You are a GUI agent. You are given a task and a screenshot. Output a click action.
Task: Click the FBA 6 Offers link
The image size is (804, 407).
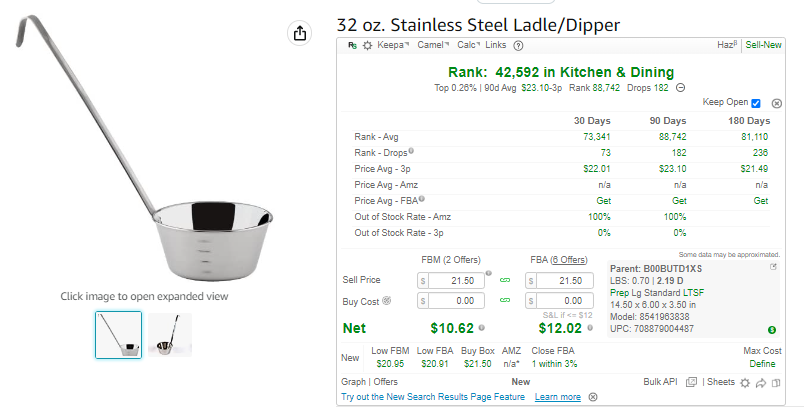[569, 260]
